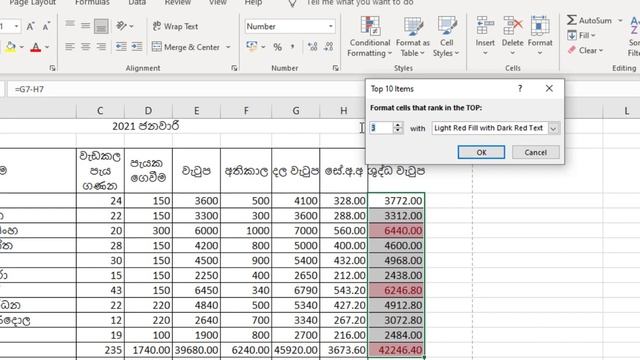Open the Data tab

(x=137, y=3)
